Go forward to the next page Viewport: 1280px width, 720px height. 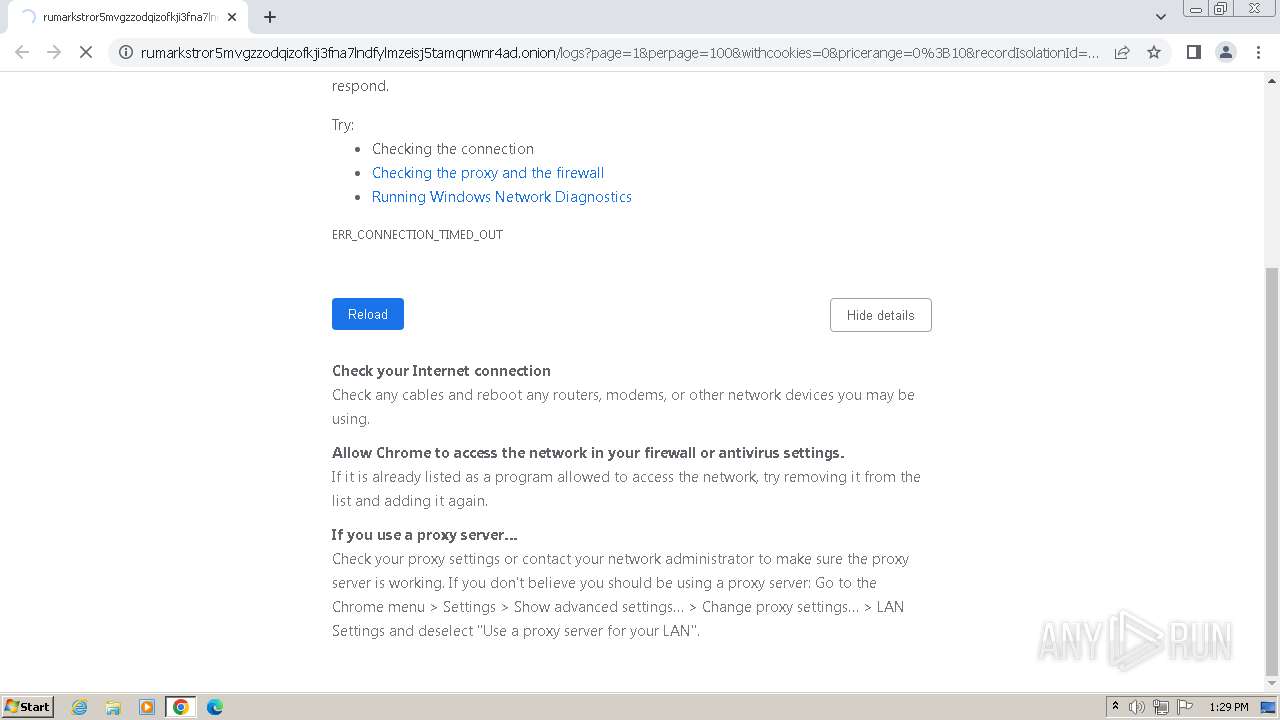(x=54, y=52)
